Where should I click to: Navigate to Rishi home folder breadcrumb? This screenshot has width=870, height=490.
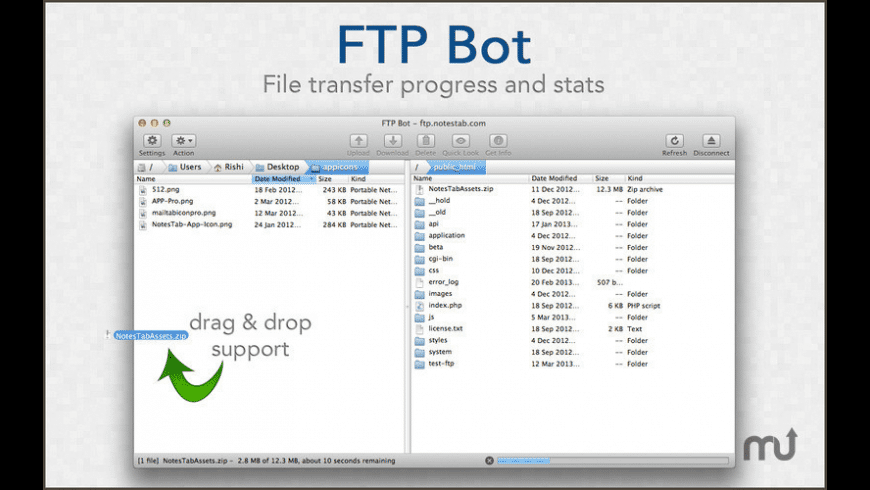pyautogui.click(x=229, y=167)
